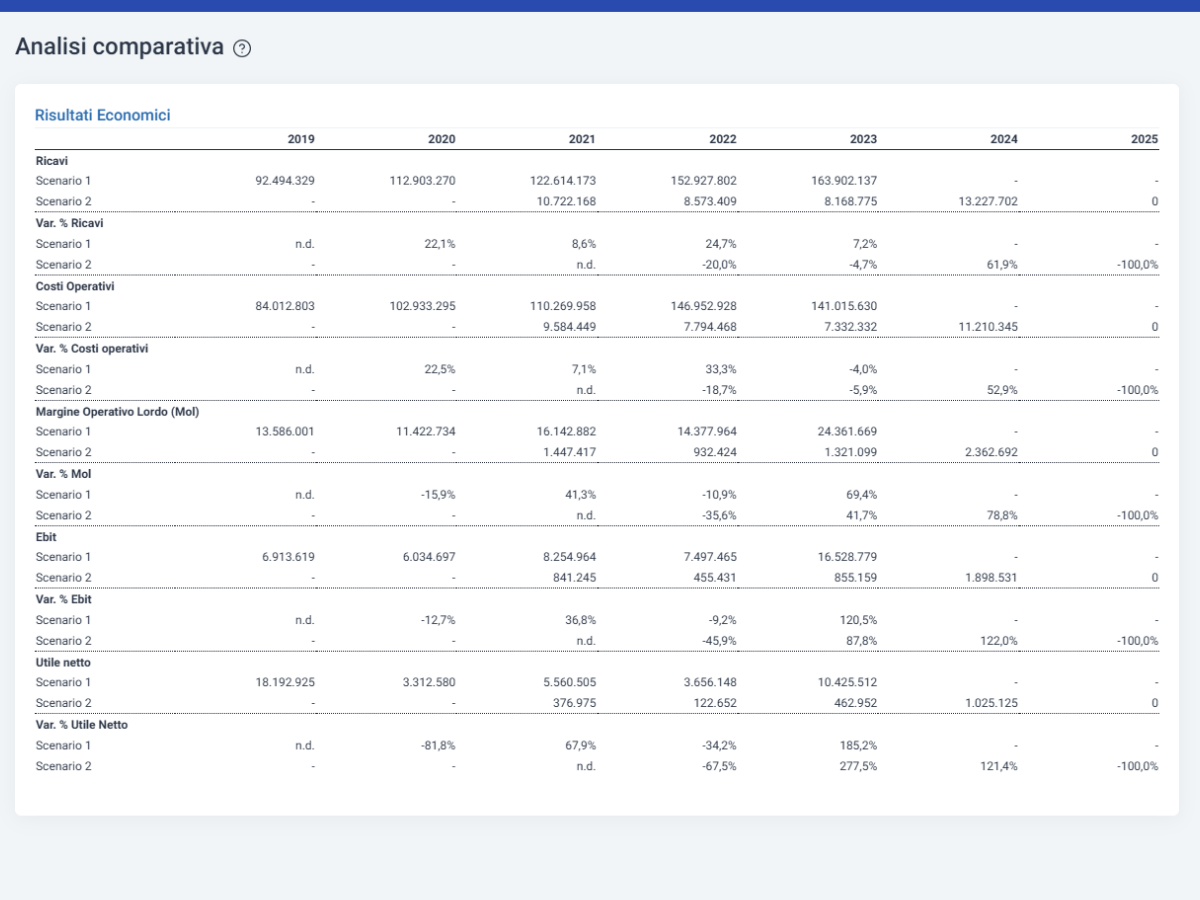Select the 2024 column header
Screen dimensions: 1200x900
click(1004, 139)
